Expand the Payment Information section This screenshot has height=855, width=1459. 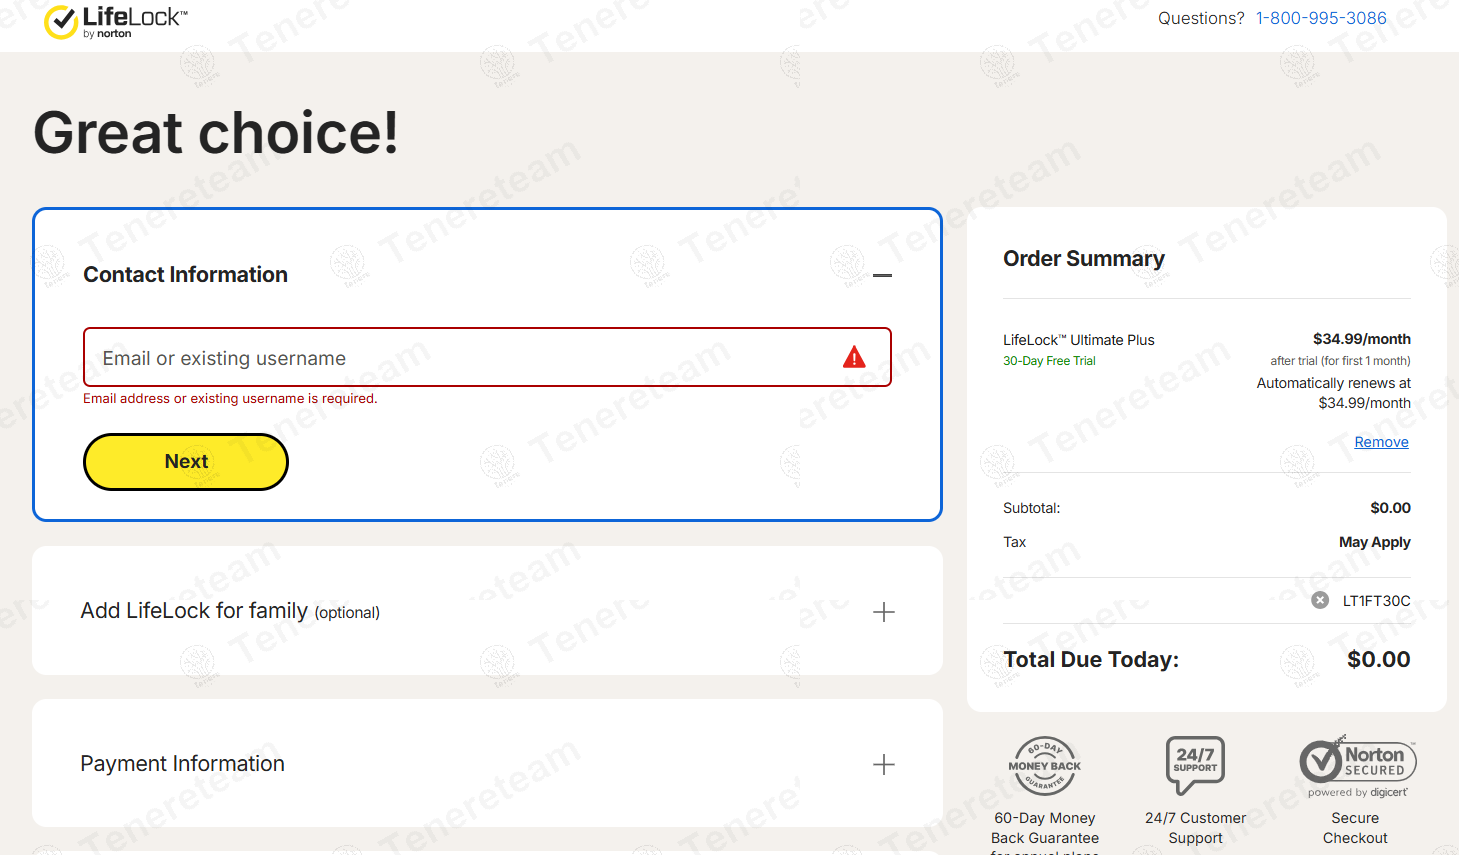click(x=884, y=765)
